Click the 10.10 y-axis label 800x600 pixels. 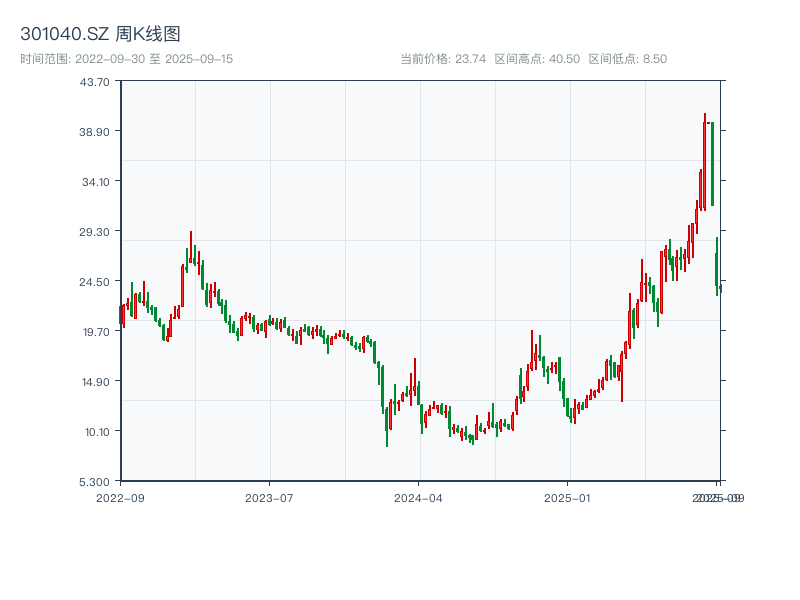pos(96,432)
